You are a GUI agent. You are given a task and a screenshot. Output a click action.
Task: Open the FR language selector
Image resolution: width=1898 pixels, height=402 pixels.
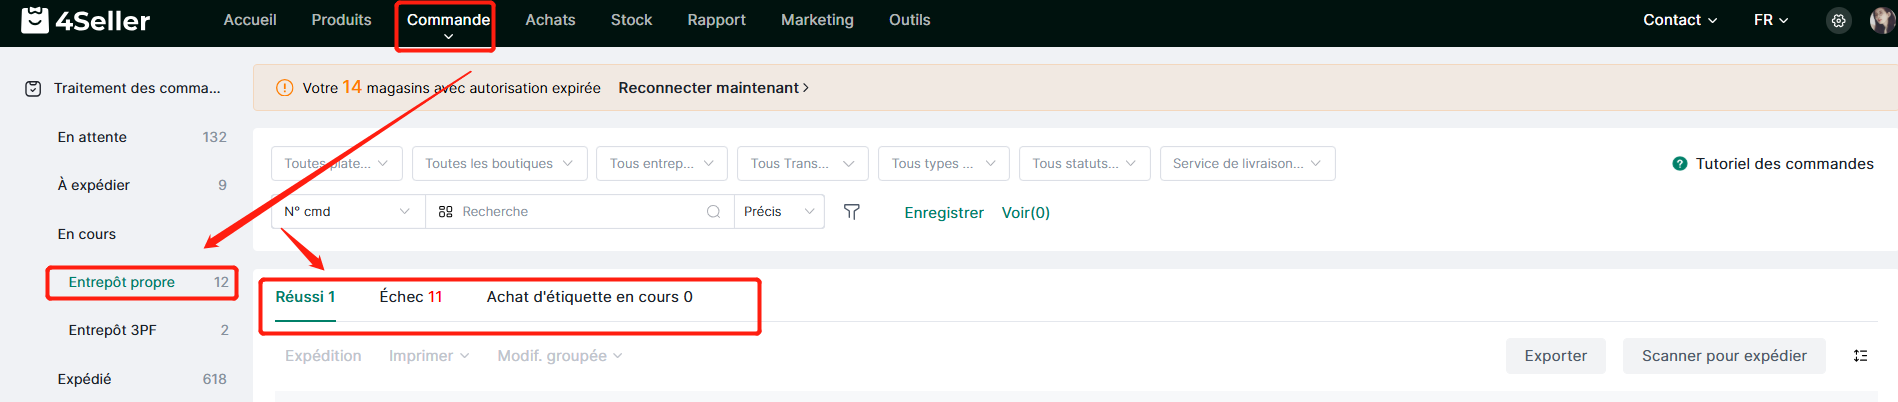[1771, 20]
